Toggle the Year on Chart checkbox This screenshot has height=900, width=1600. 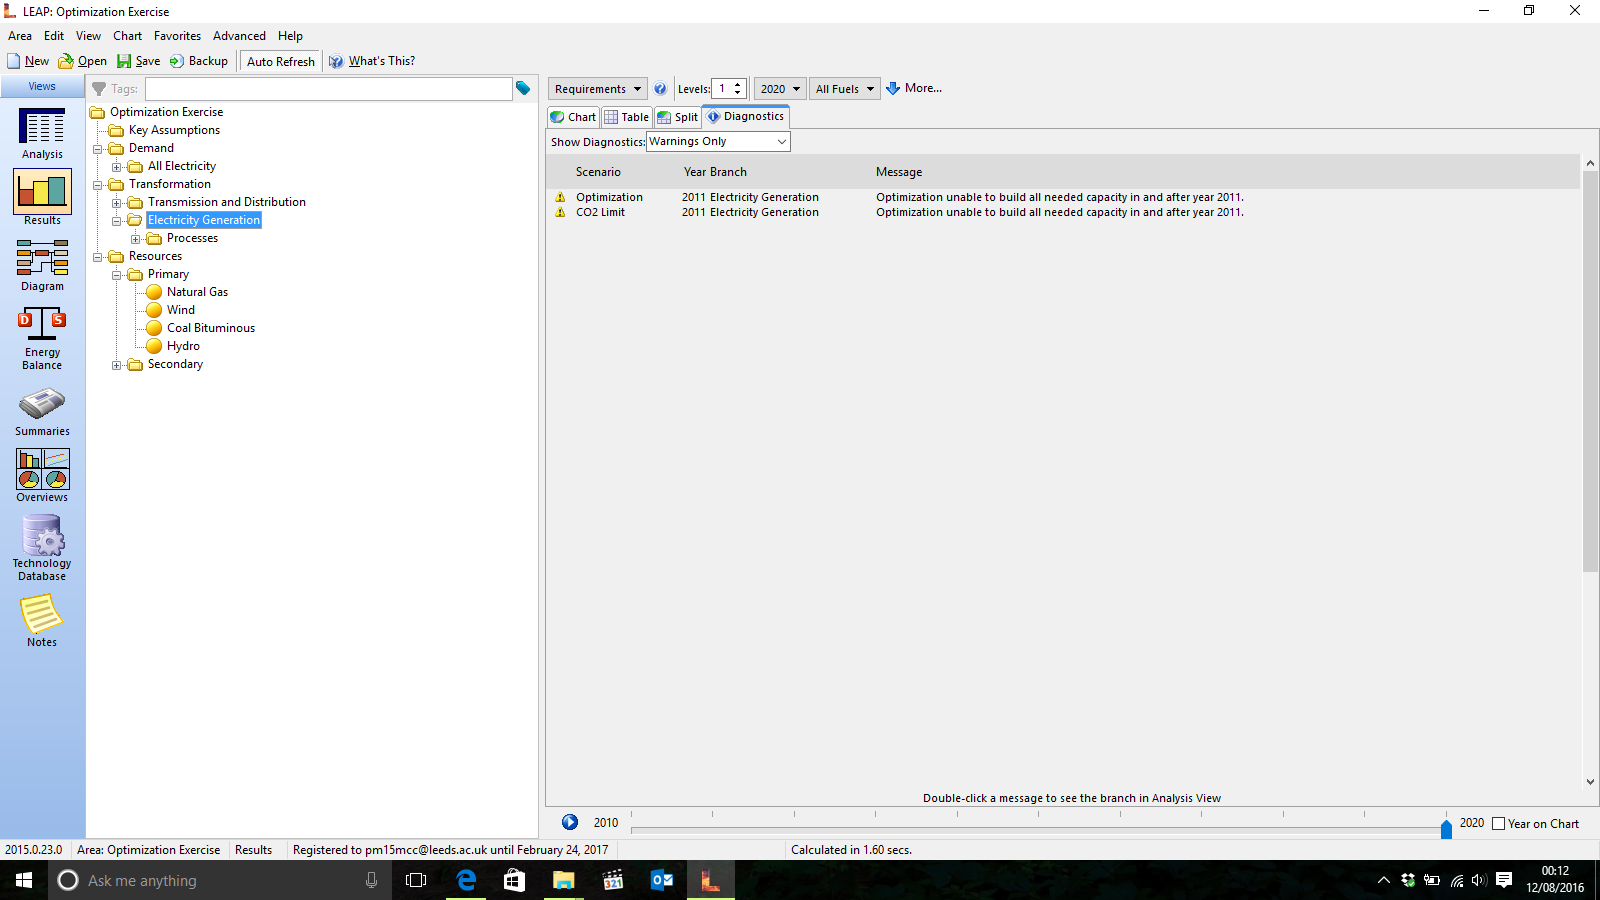pyautogui.click(x=1498, y=824)
